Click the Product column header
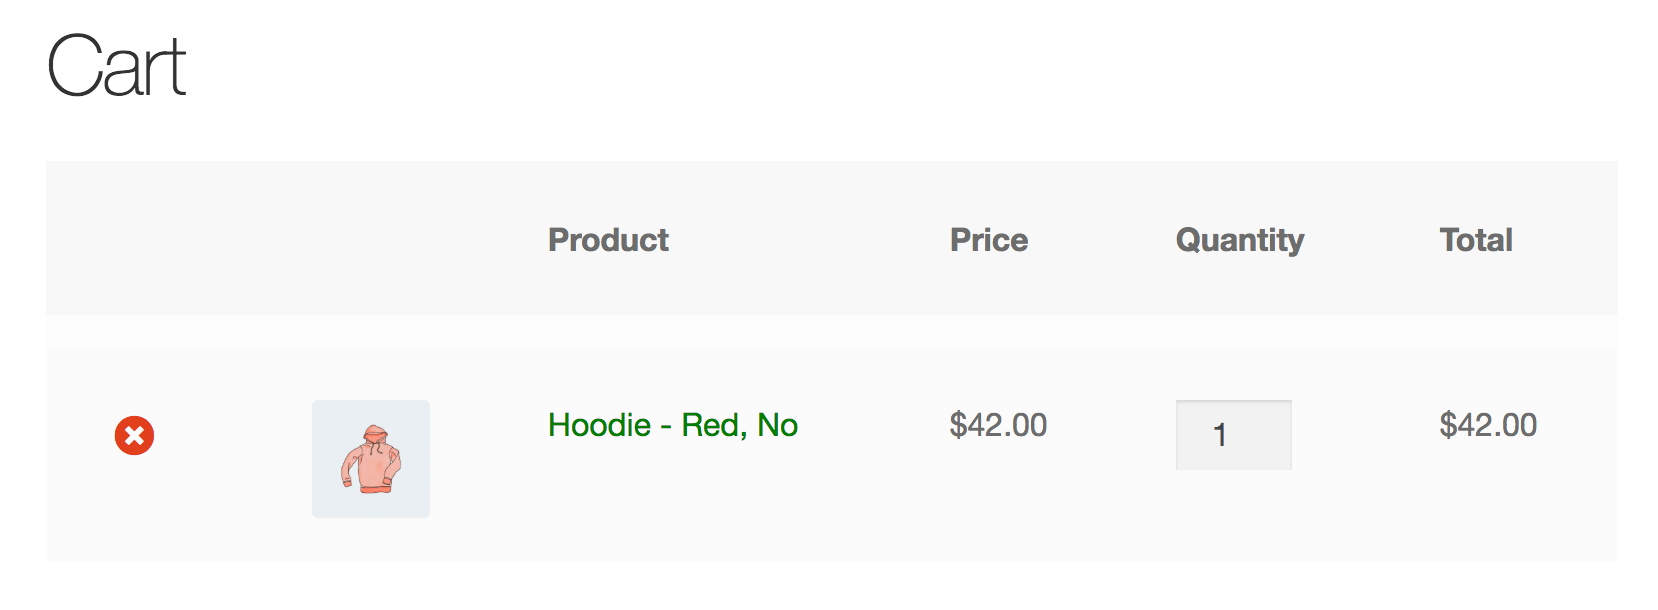Viewport: 1658px width, 610px height. [x=608, y=240]
